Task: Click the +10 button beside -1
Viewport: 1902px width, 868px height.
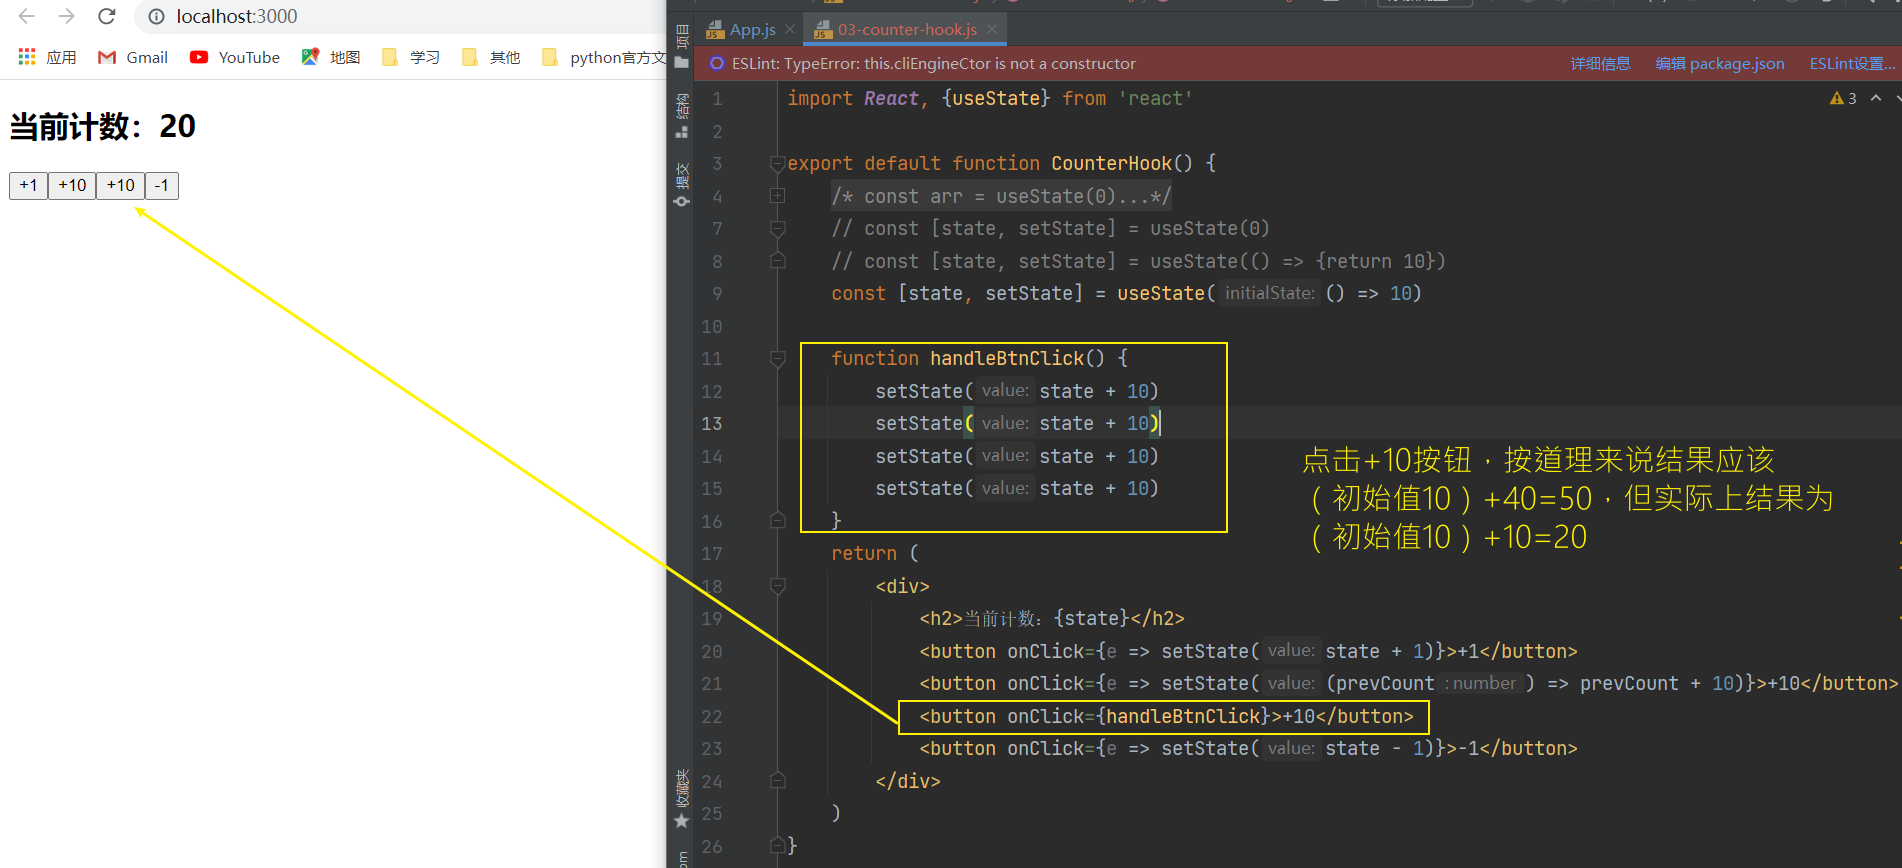Action: click(x=120, y=185)
